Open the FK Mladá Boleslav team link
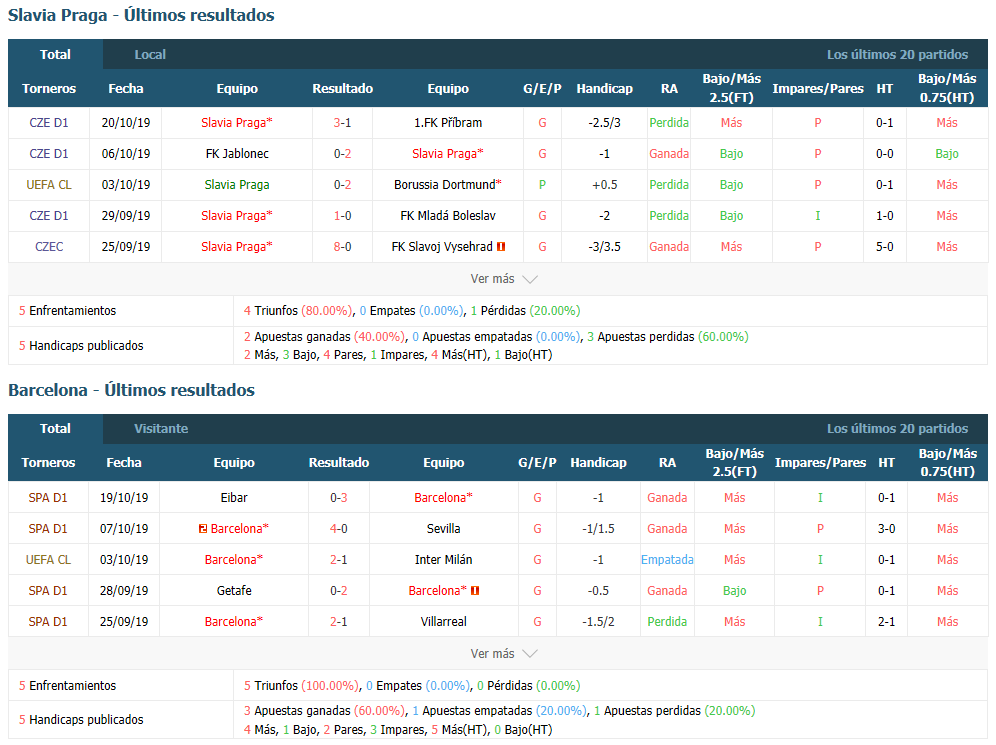This screenshot has width=996, height=745. coord(448,216)
